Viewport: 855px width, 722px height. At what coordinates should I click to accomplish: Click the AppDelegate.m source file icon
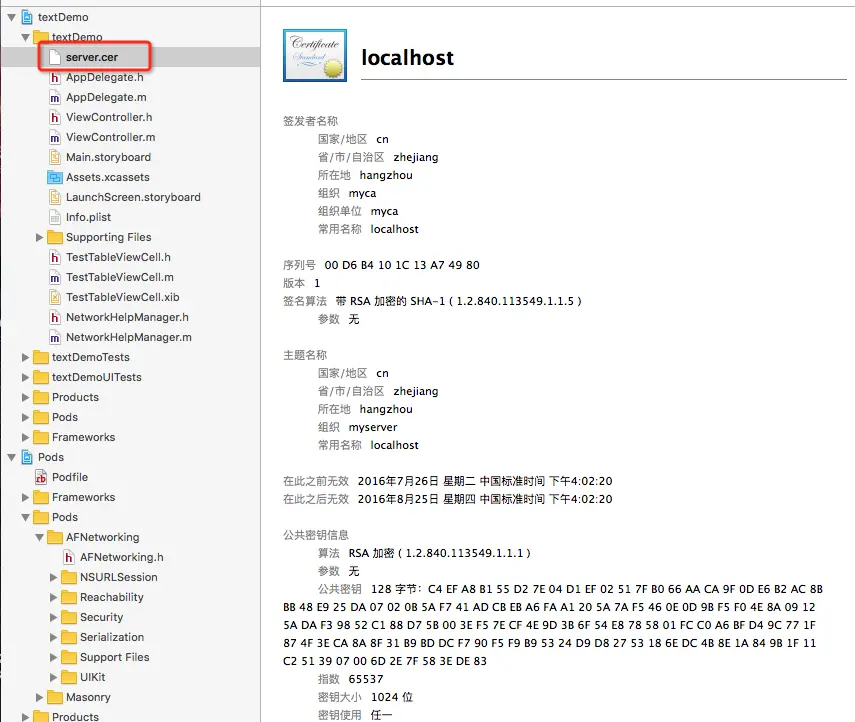click(55, 98)
